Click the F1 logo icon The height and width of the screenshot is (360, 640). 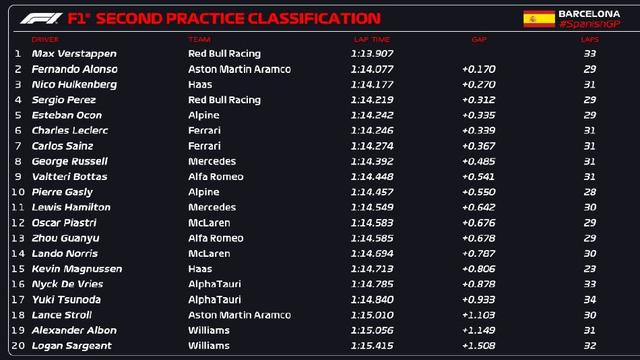(x=41, y=18)
